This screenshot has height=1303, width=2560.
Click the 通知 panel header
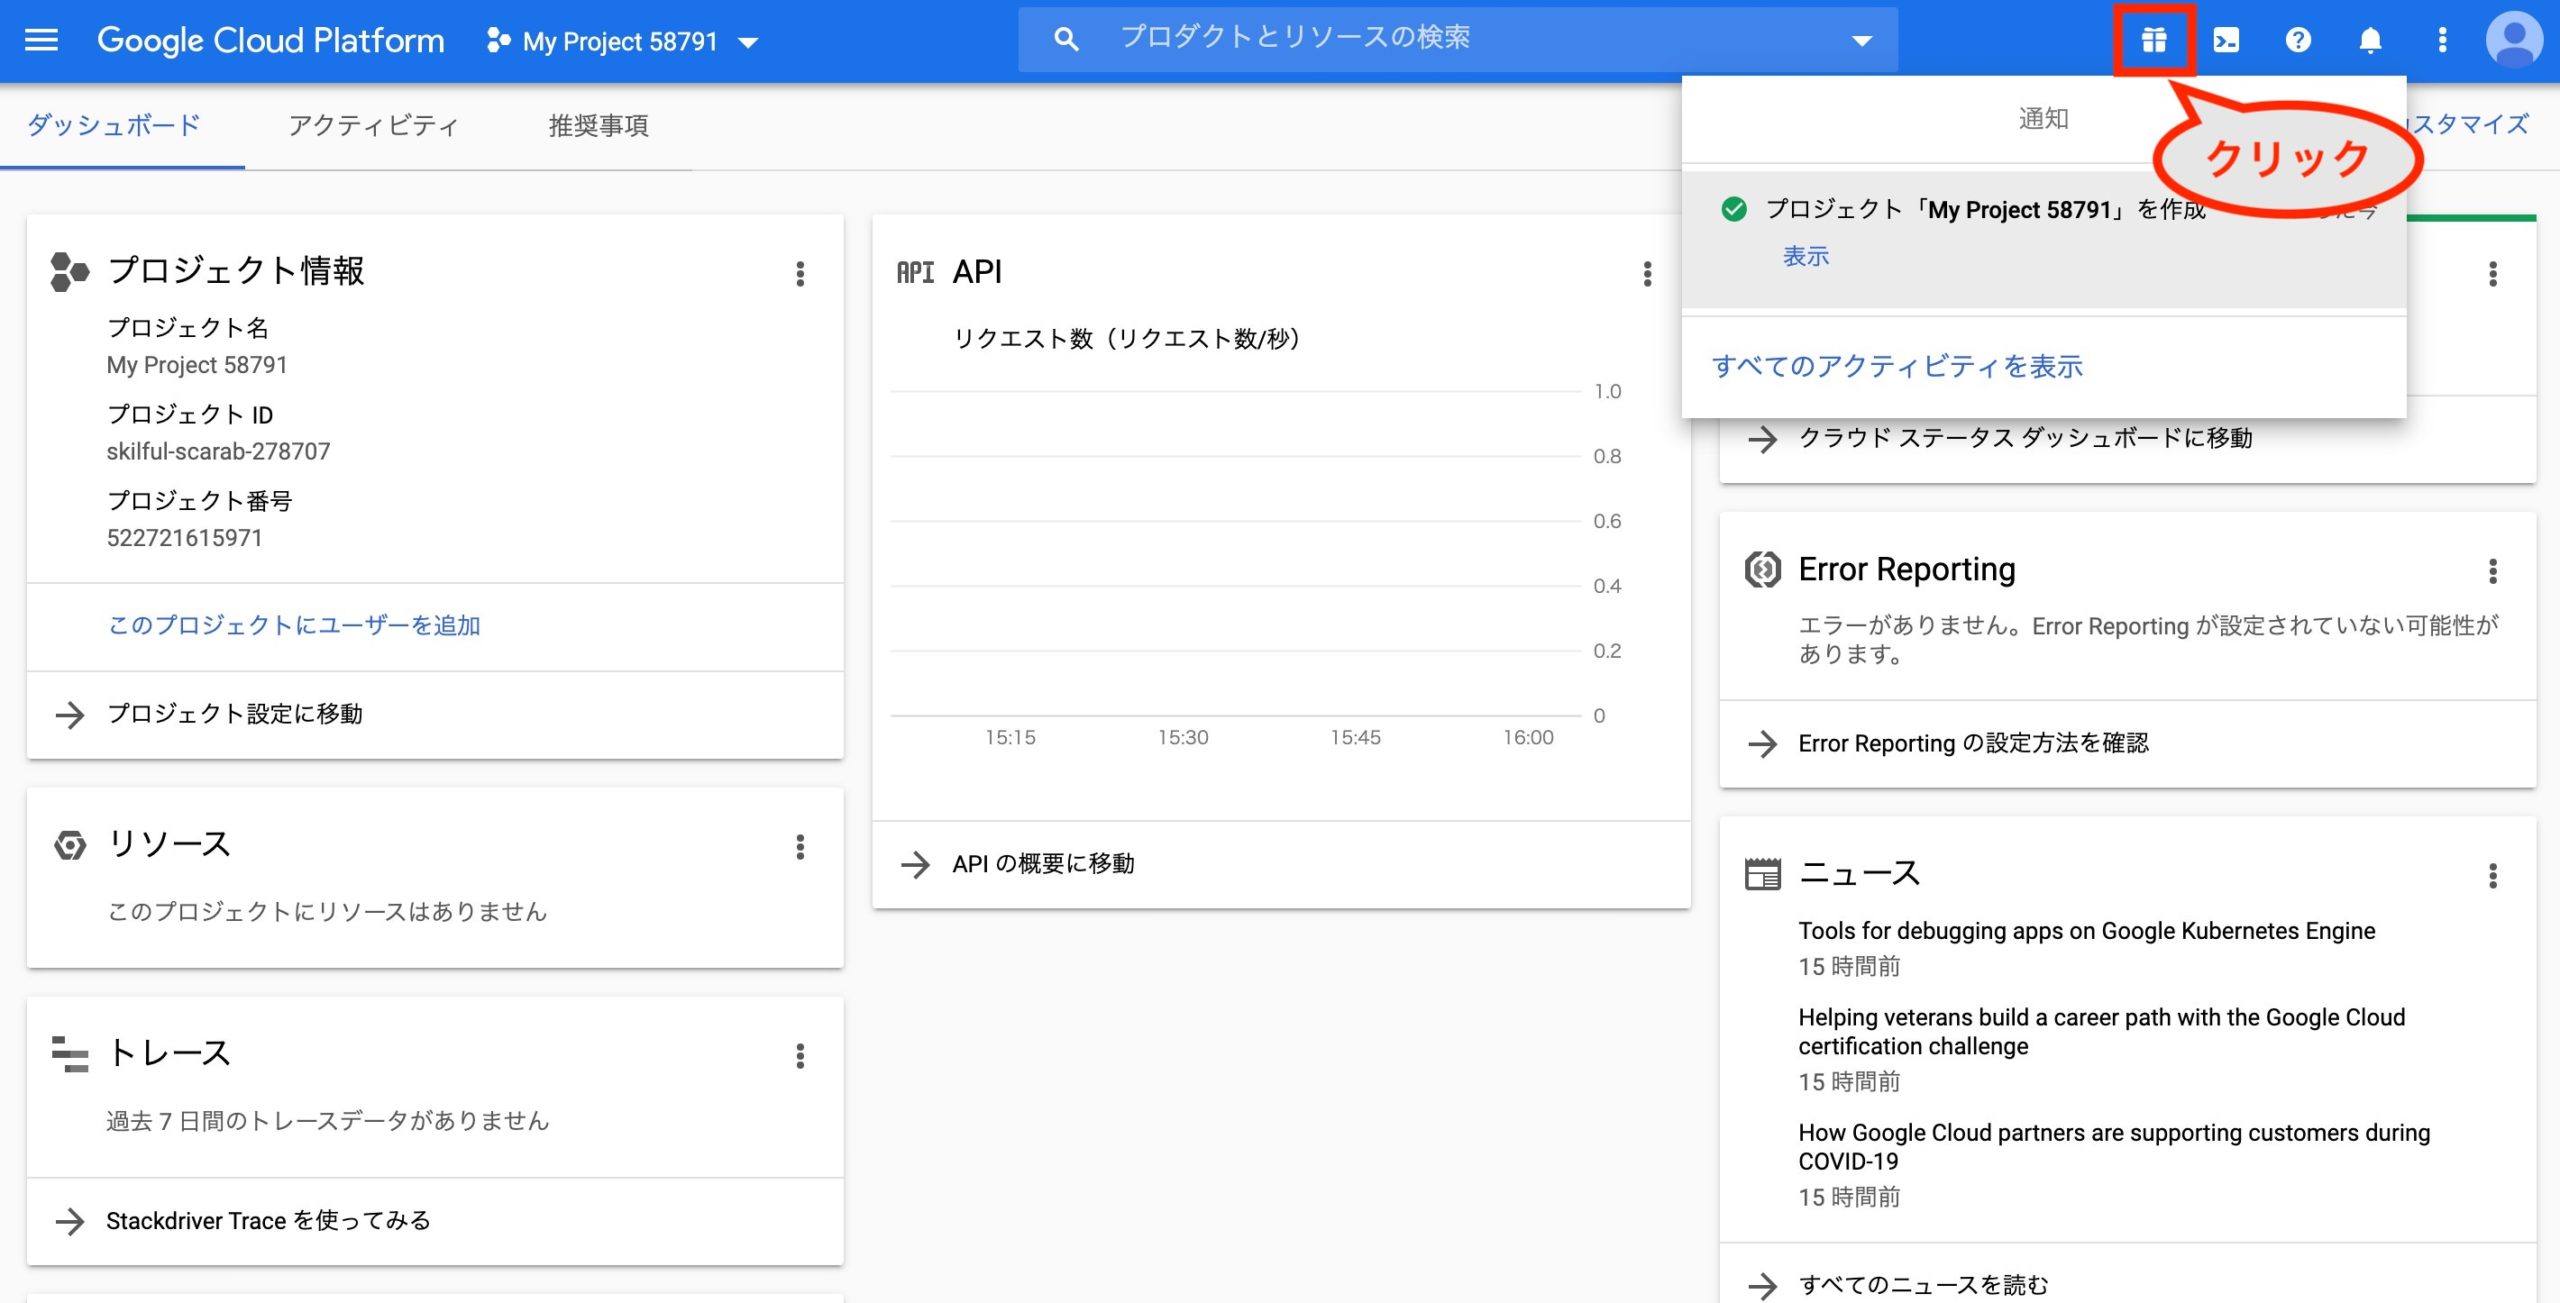pyautogui.click(x=2042, y=119)
